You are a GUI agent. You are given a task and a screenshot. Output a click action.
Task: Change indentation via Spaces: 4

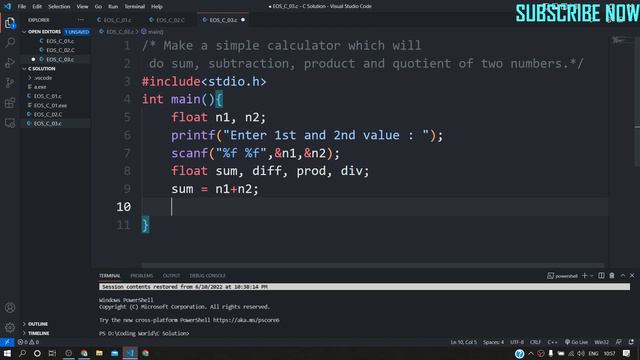point(493,342)
